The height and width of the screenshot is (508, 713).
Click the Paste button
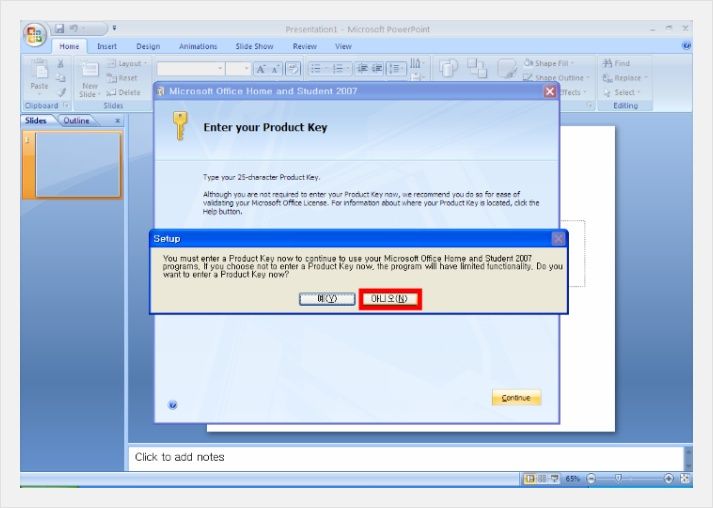[40, 76]
